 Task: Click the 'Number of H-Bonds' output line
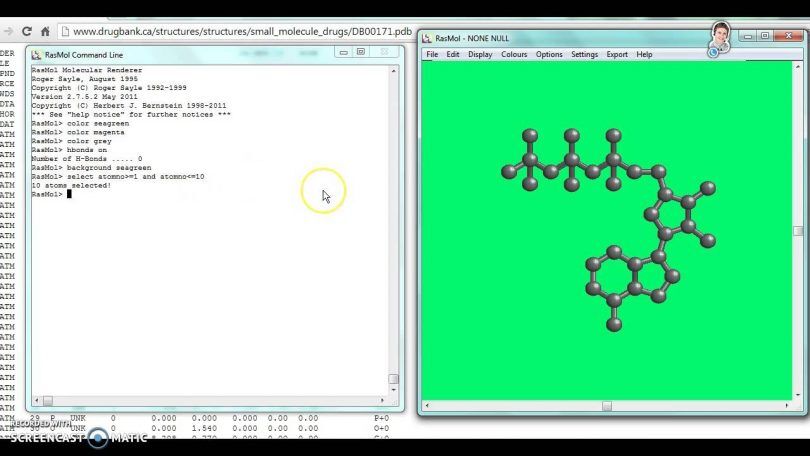tap(87, 159)
